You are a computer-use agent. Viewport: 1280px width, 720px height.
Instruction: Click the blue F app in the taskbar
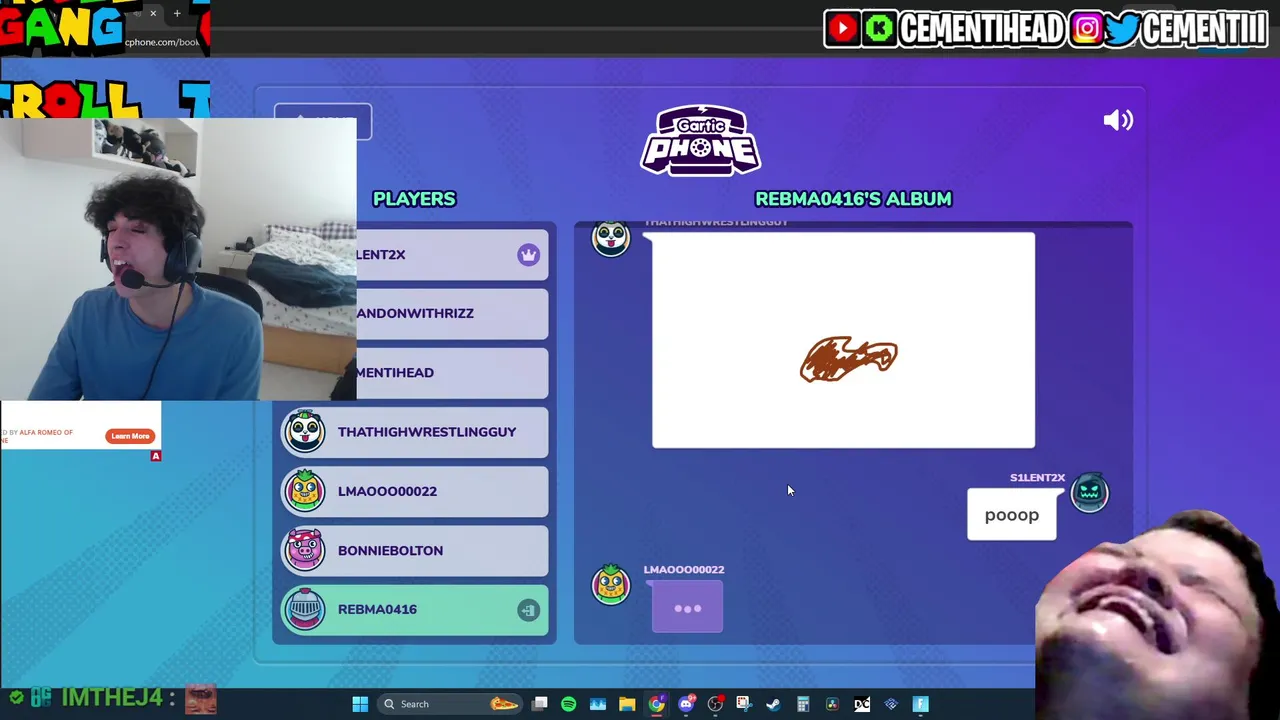tap(920, 704)
